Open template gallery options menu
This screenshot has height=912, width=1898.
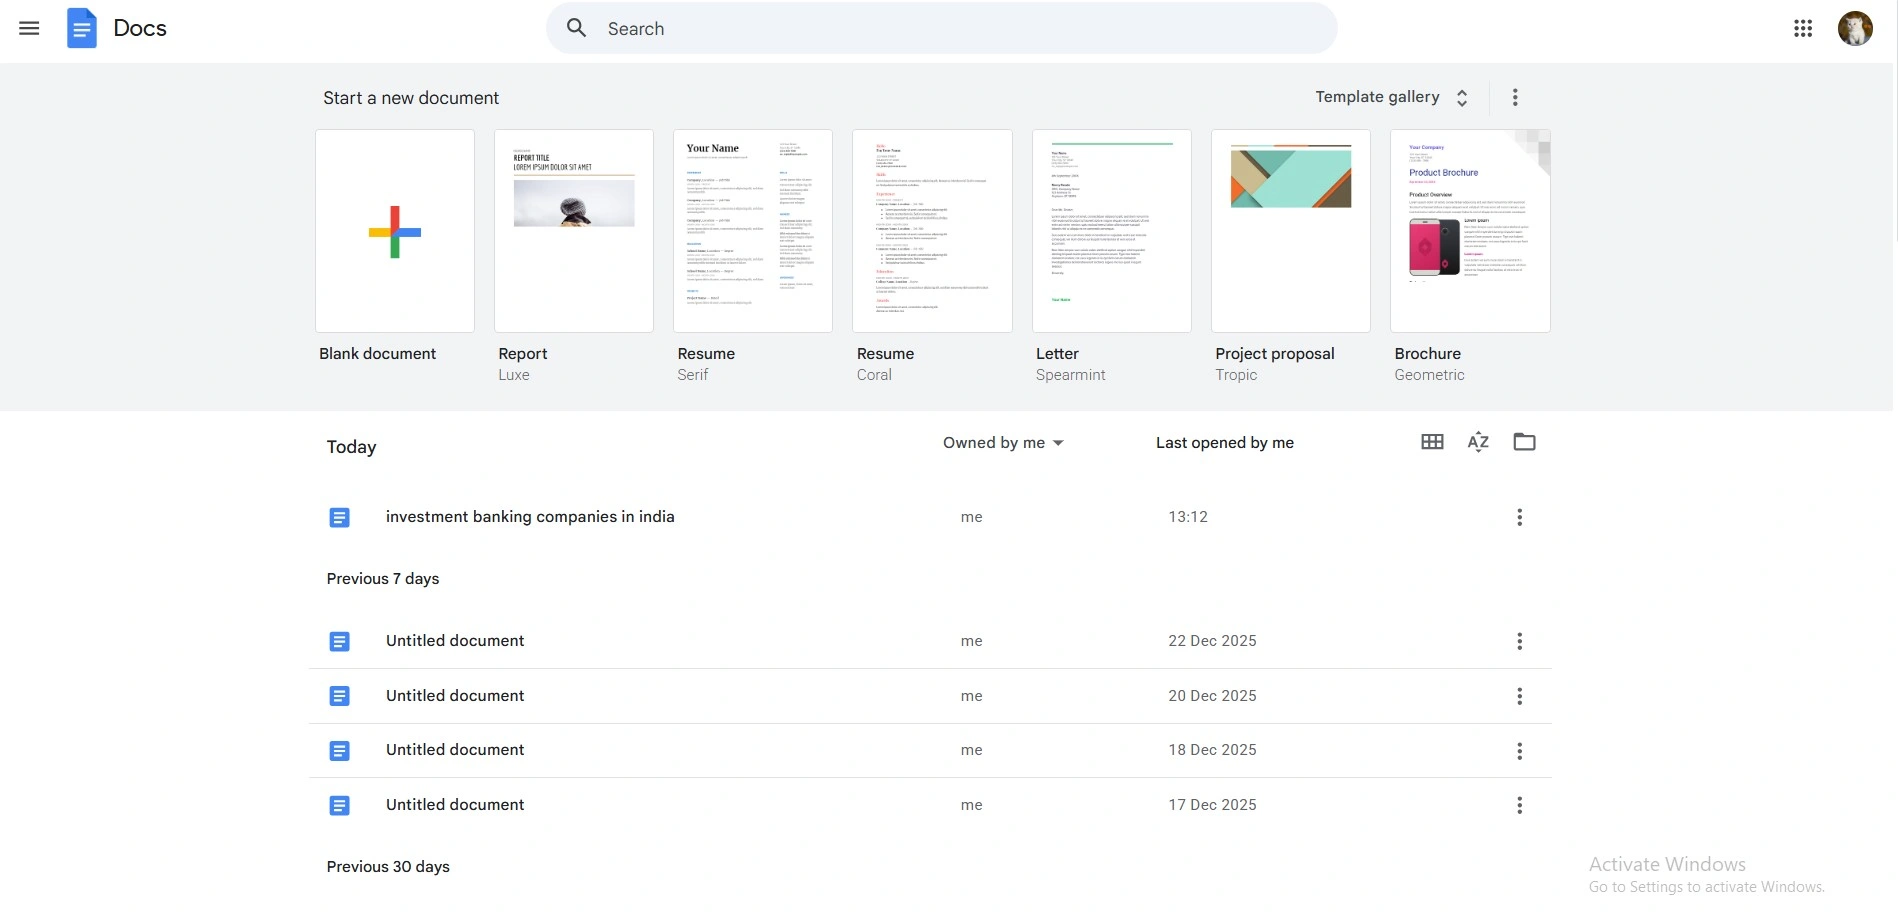1515,97
